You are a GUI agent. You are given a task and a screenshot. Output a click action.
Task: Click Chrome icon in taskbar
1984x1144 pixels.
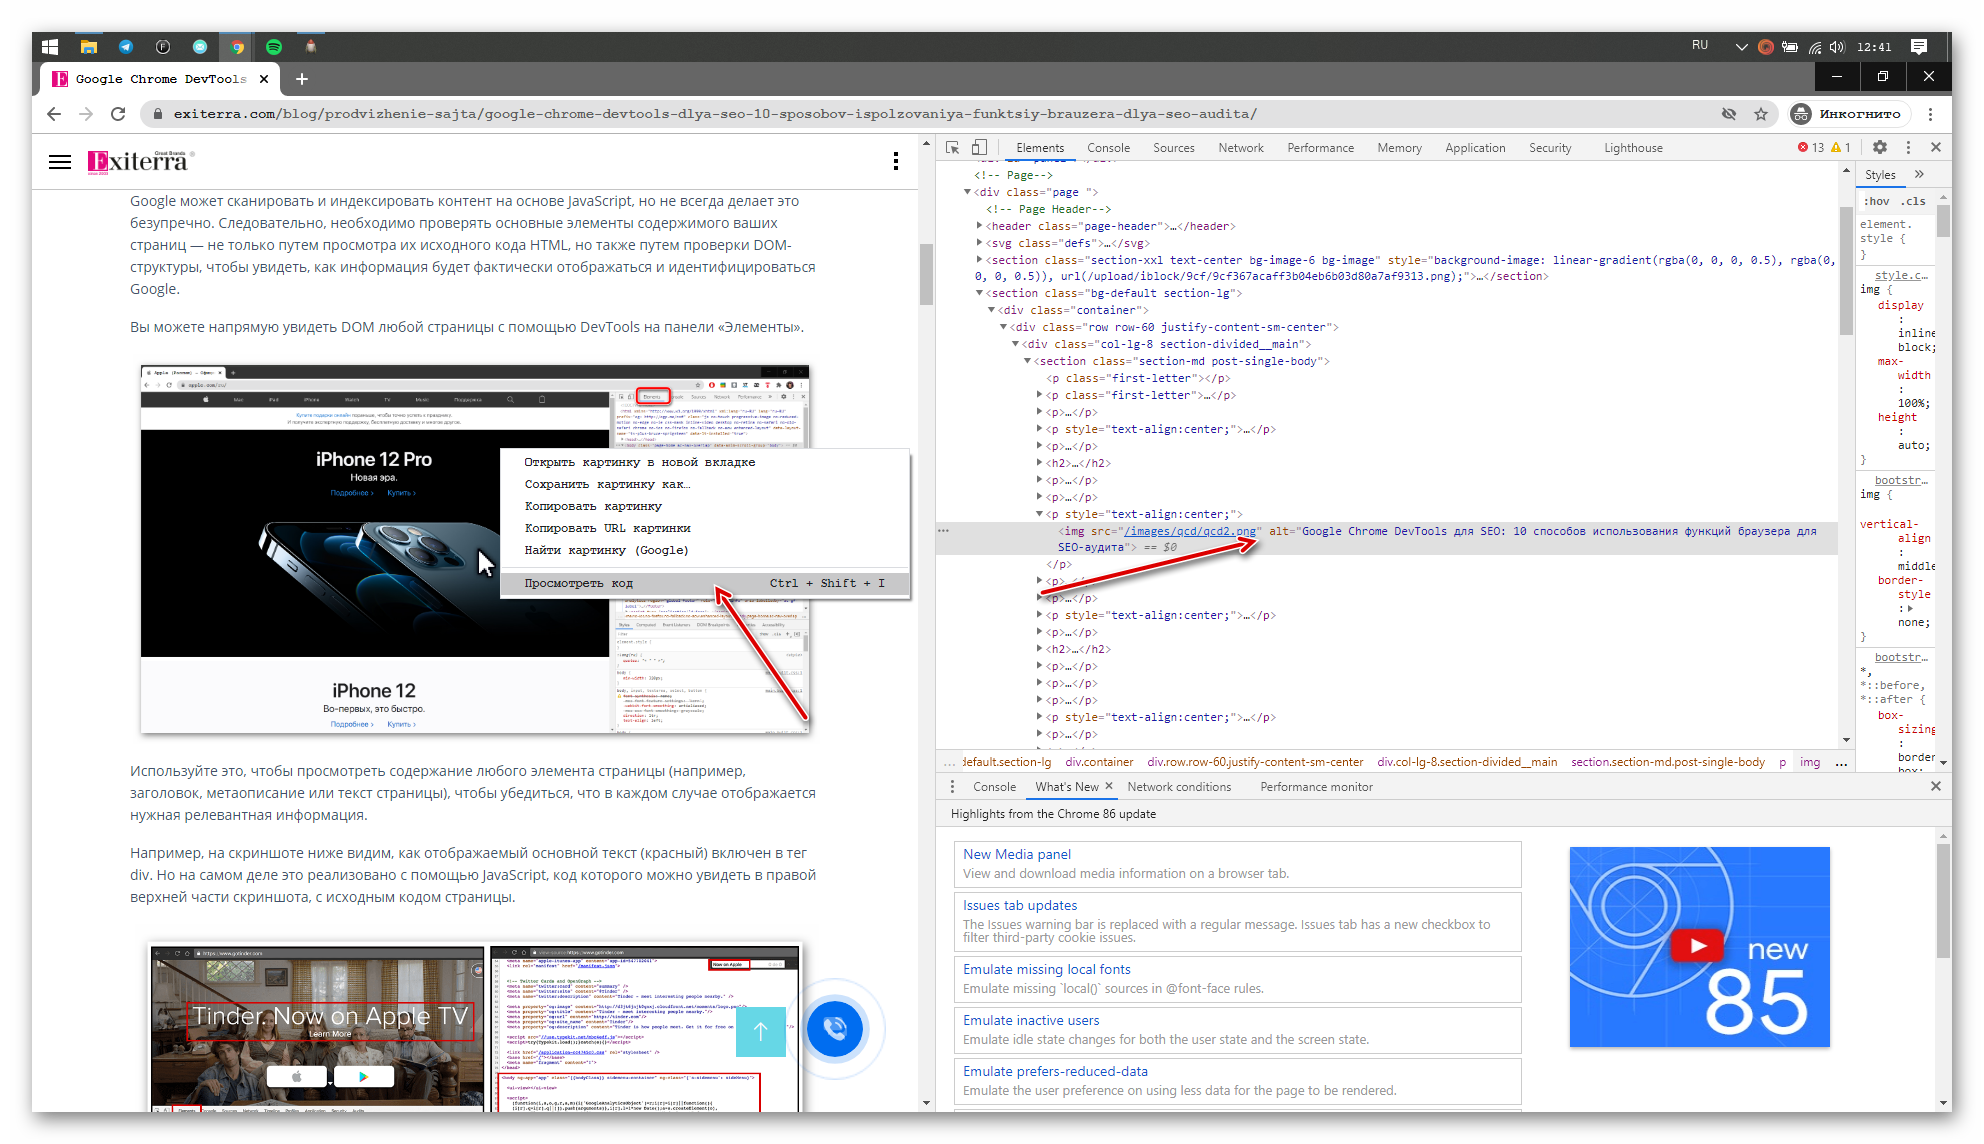pyautogui.click(x=237, y=46)
